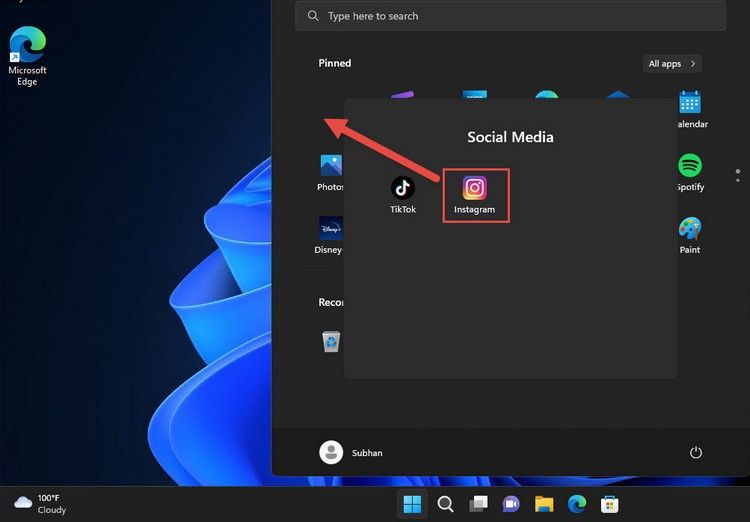
Task: Open the power options menu
Action: point(696,453)
